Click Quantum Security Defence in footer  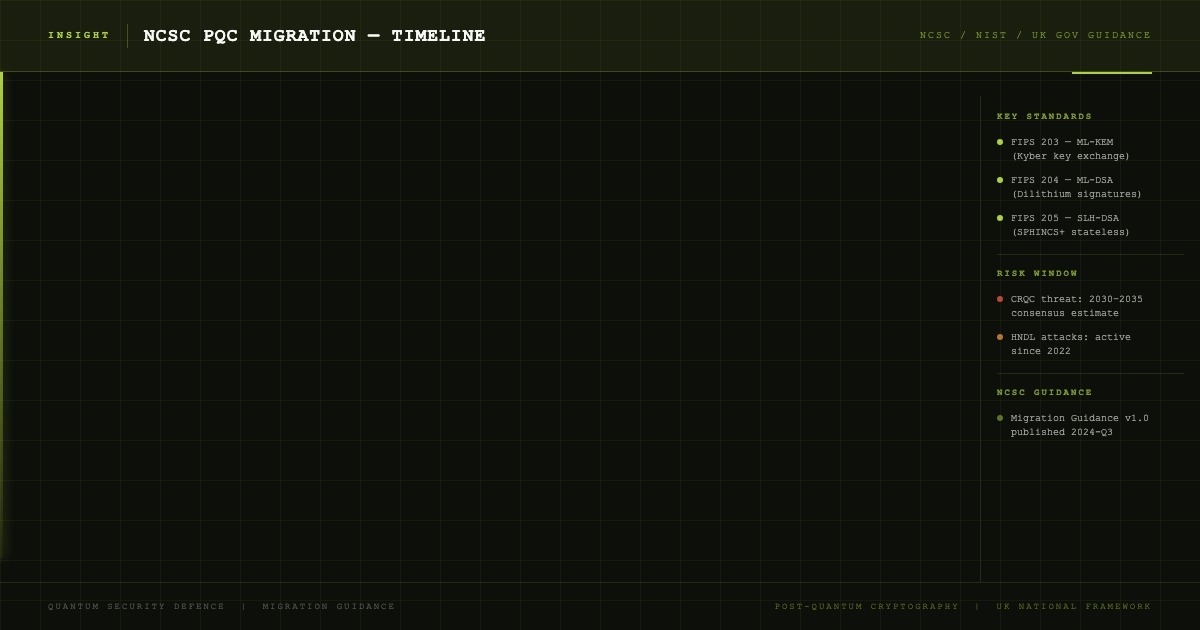pos(137,606)
